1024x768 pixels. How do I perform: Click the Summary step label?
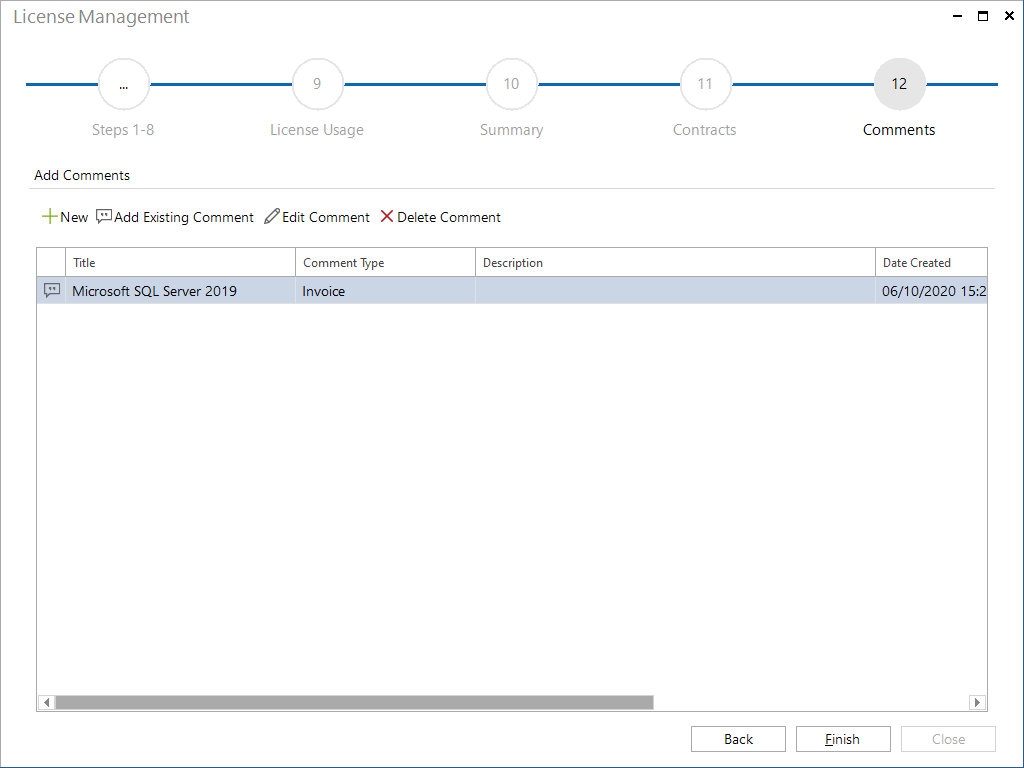(x=511, y=130)
